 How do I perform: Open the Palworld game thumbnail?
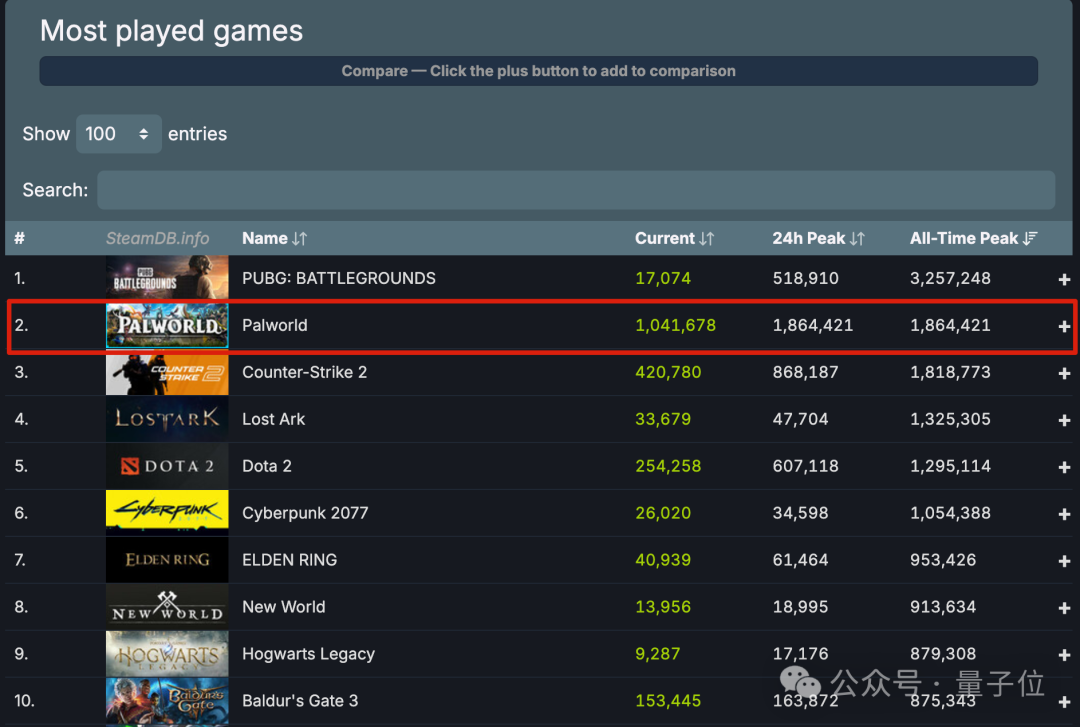(x=167, y=325)
